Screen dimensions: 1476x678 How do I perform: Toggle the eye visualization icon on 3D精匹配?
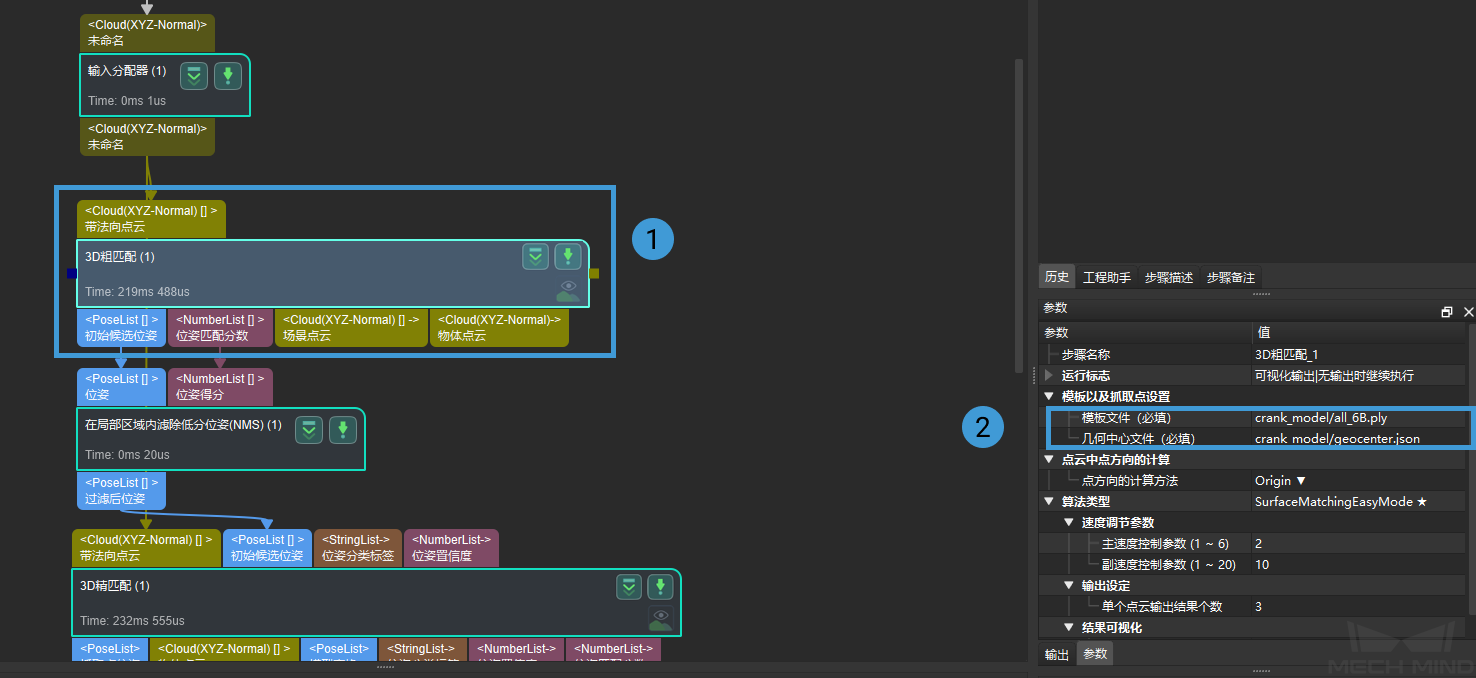660,619
